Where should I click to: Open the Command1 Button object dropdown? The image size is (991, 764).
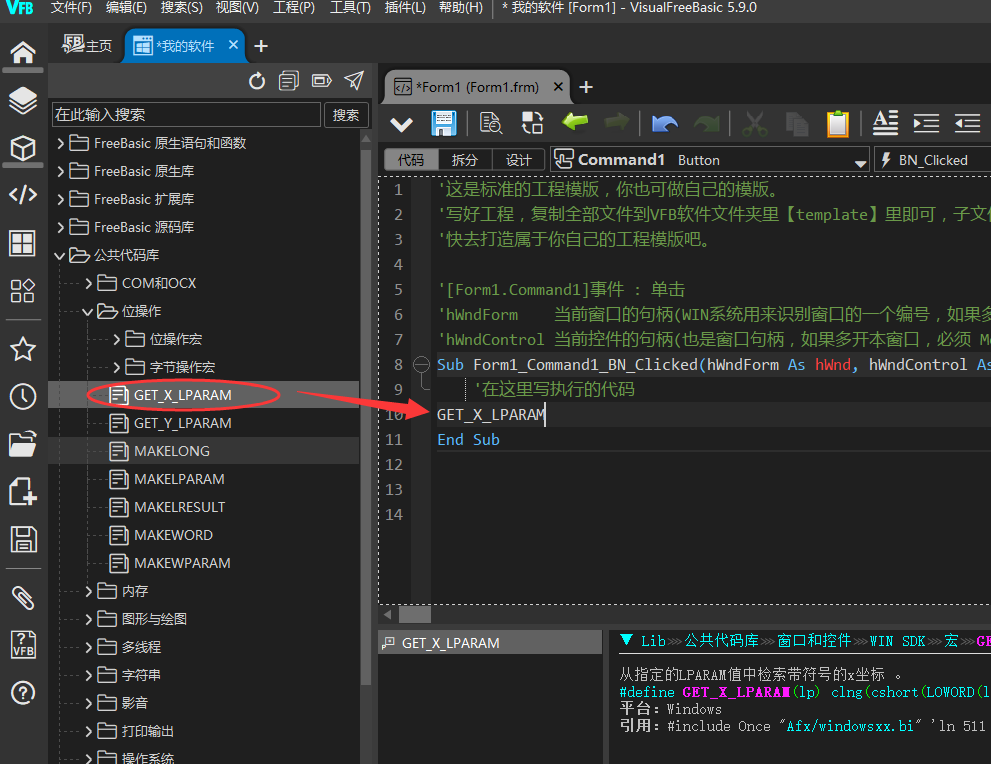coord(710,160)
